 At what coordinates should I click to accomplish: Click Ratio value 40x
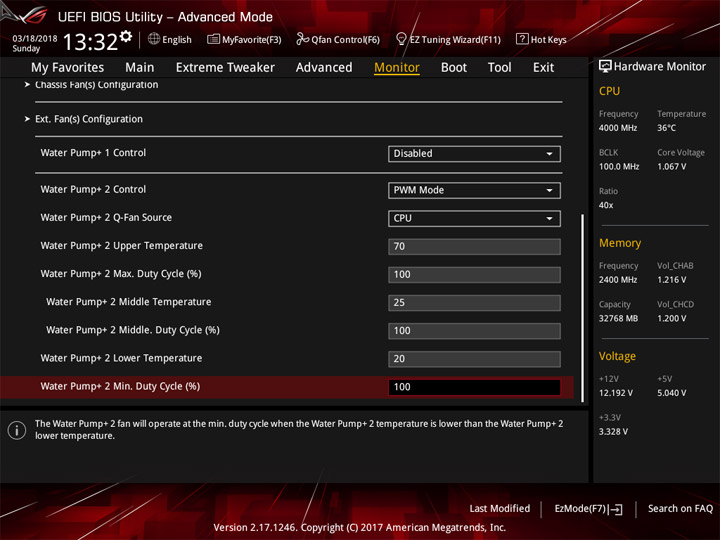(x=606, y=205)
